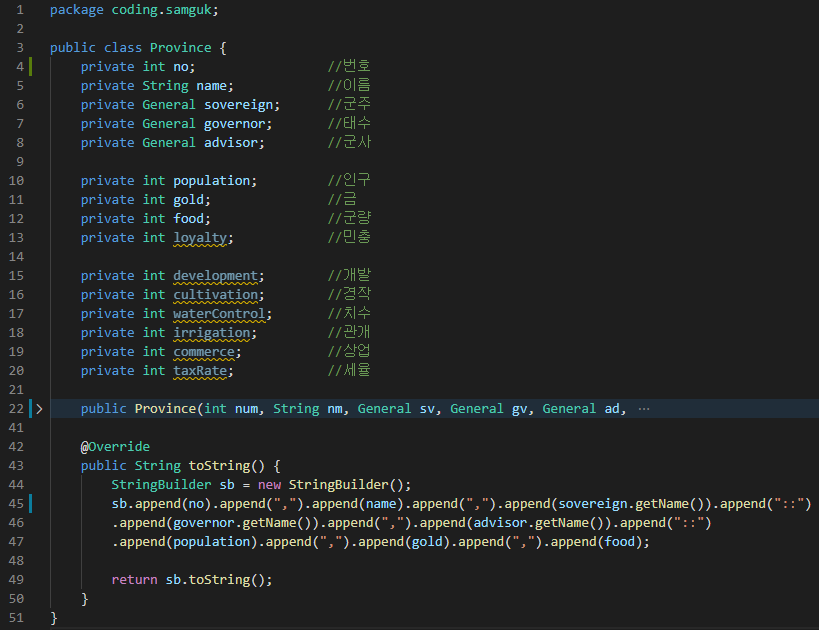The width and height of the screenshot is (819, 630).
Task: Click 'sovereign.getName()' on line 45
Action: pos(631,504)
